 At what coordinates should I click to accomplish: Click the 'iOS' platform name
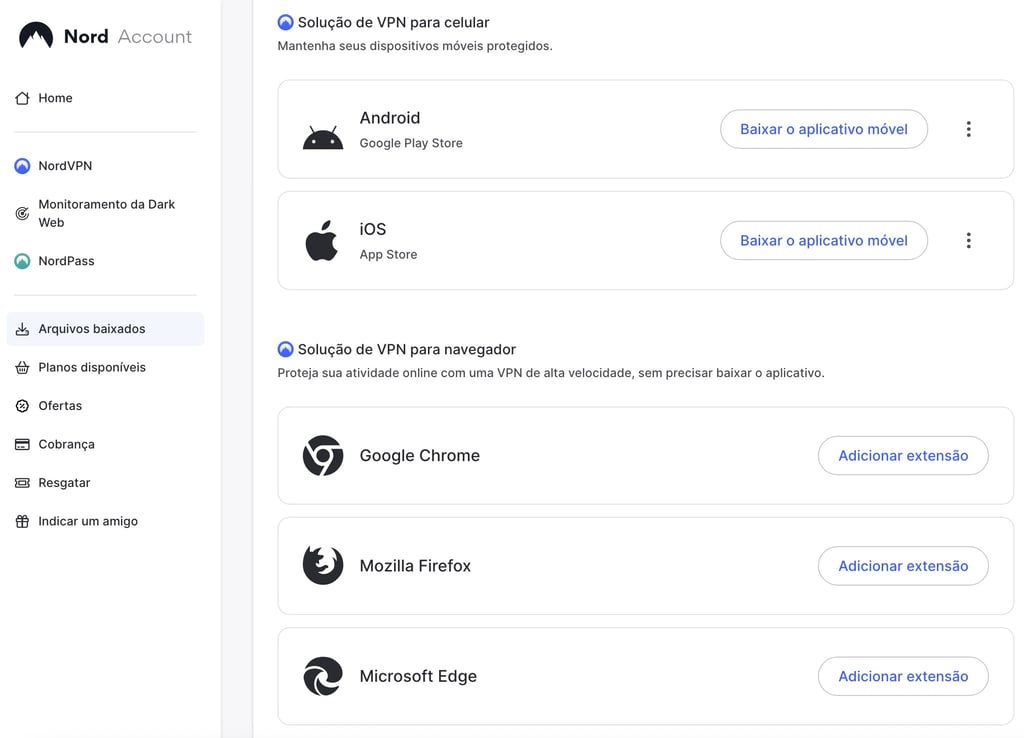[373, 229]
